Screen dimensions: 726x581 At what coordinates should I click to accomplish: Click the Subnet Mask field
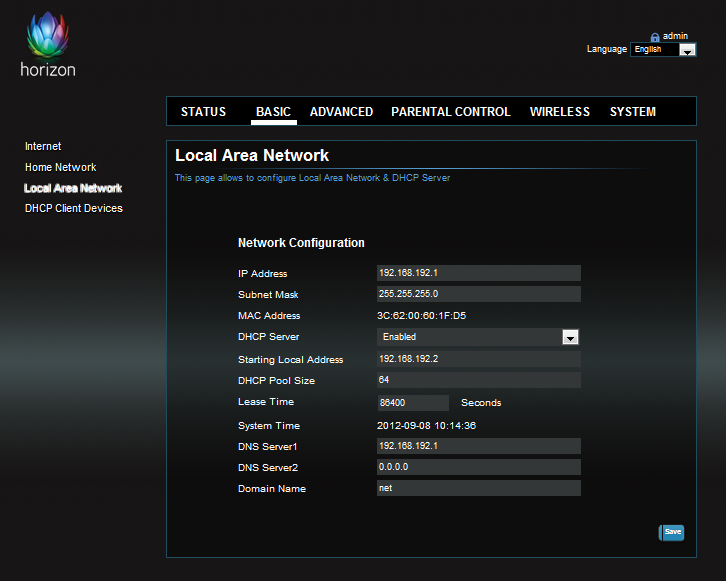(479, 294)
